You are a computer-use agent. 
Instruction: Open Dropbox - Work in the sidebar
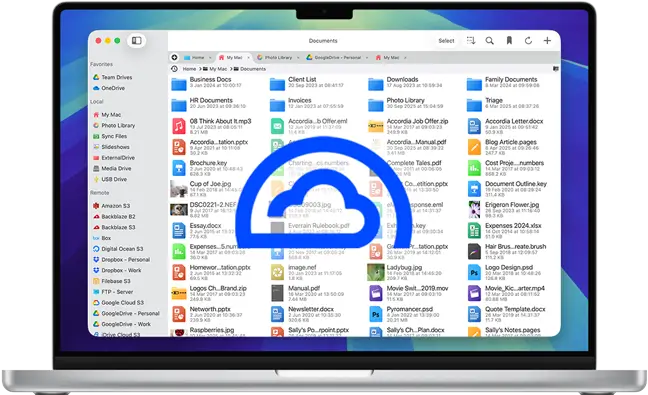click(x=117, y=270)
